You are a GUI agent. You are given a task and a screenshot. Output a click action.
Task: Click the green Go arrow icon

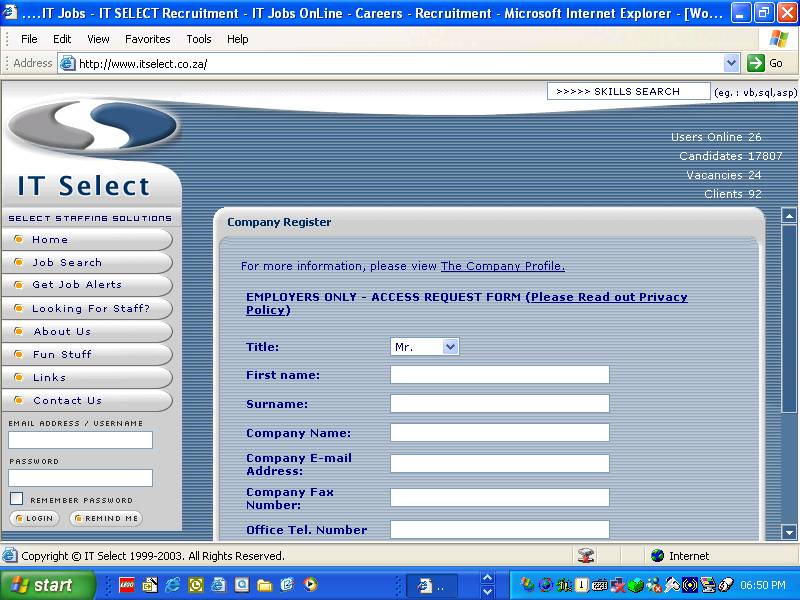click(756, 63)
